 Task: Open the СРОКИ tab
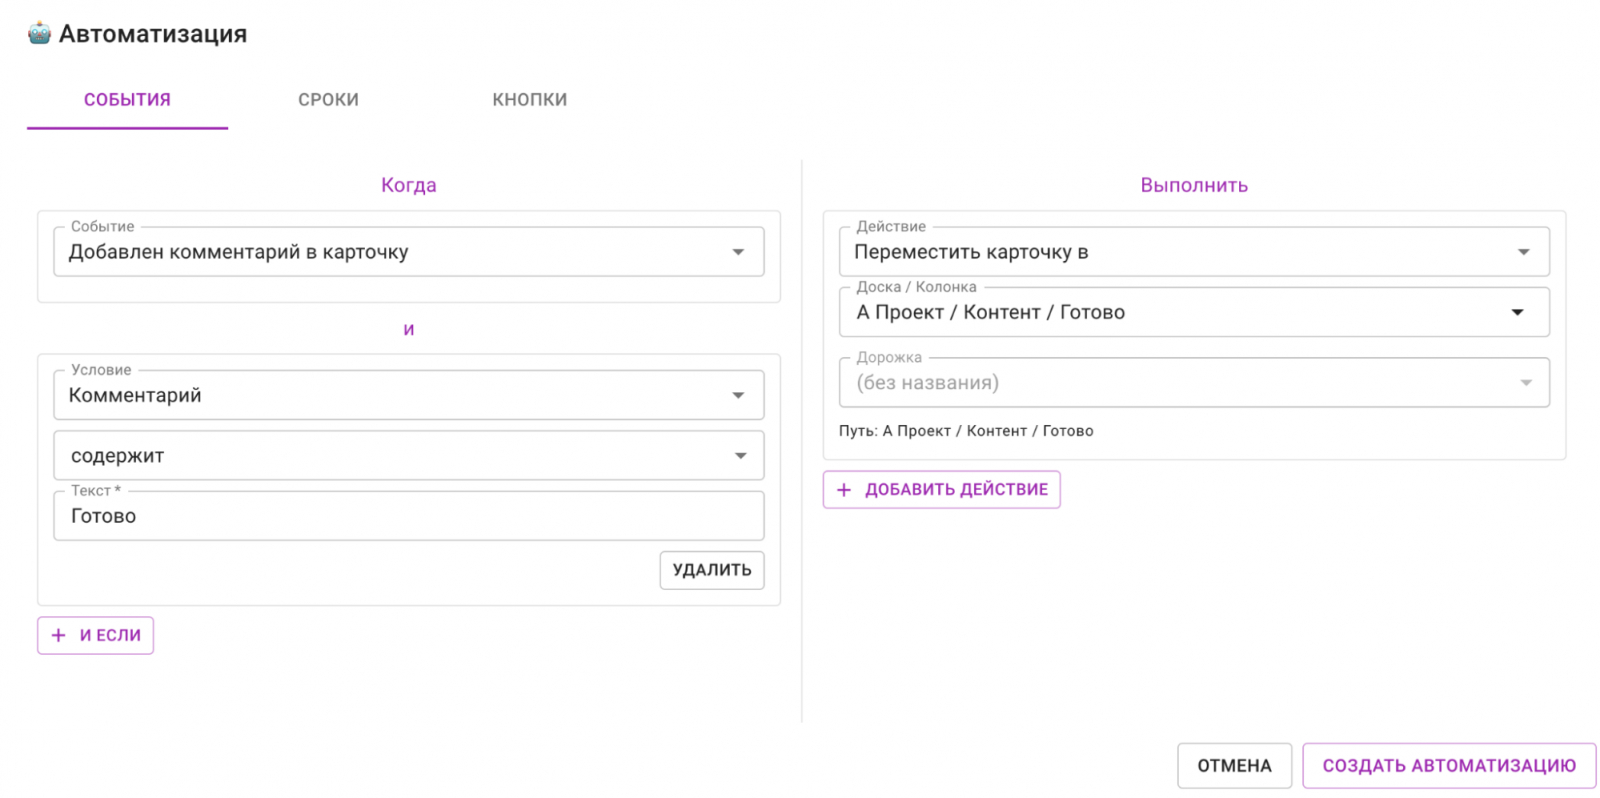pyautogui.click(x=328, y=100)
